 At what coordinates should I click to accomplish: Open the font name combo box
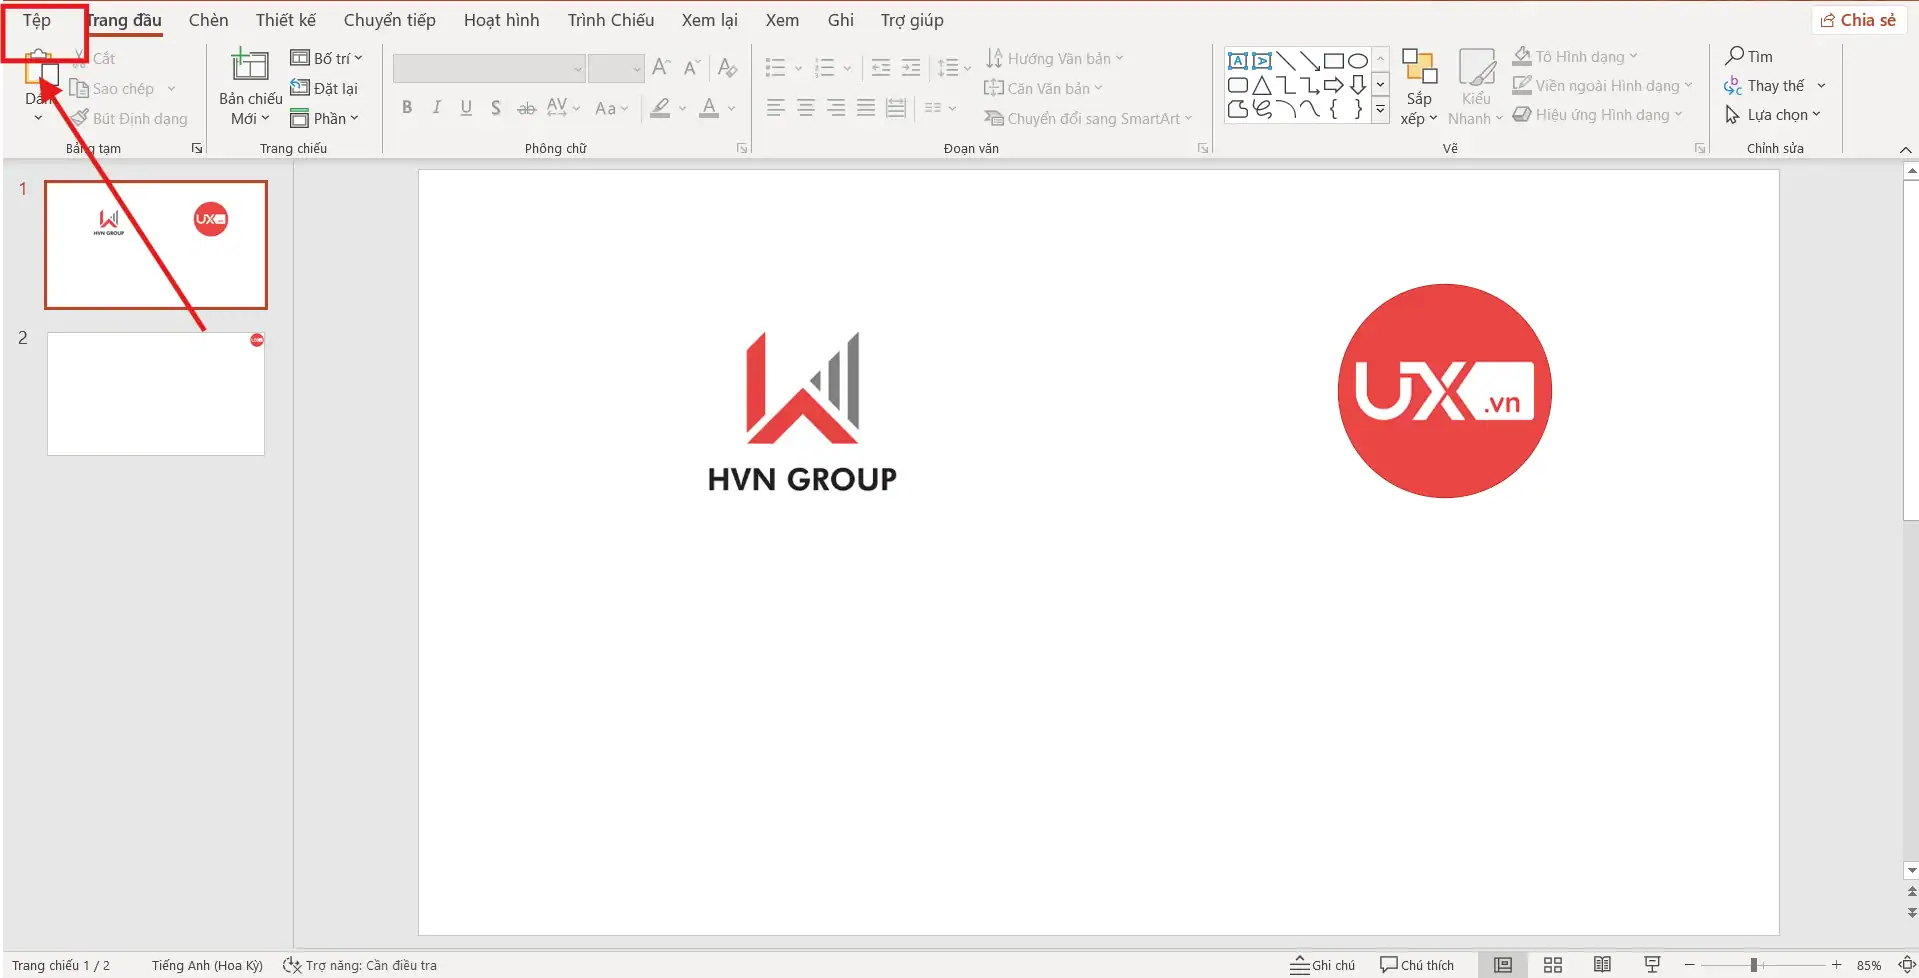(x=489, y=68)
